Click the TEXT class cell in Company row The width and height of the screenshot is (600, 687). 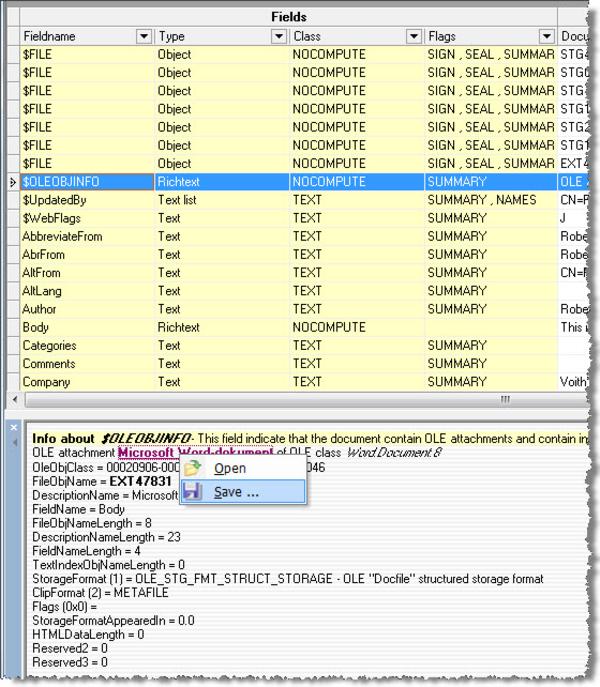coord(357,382)
